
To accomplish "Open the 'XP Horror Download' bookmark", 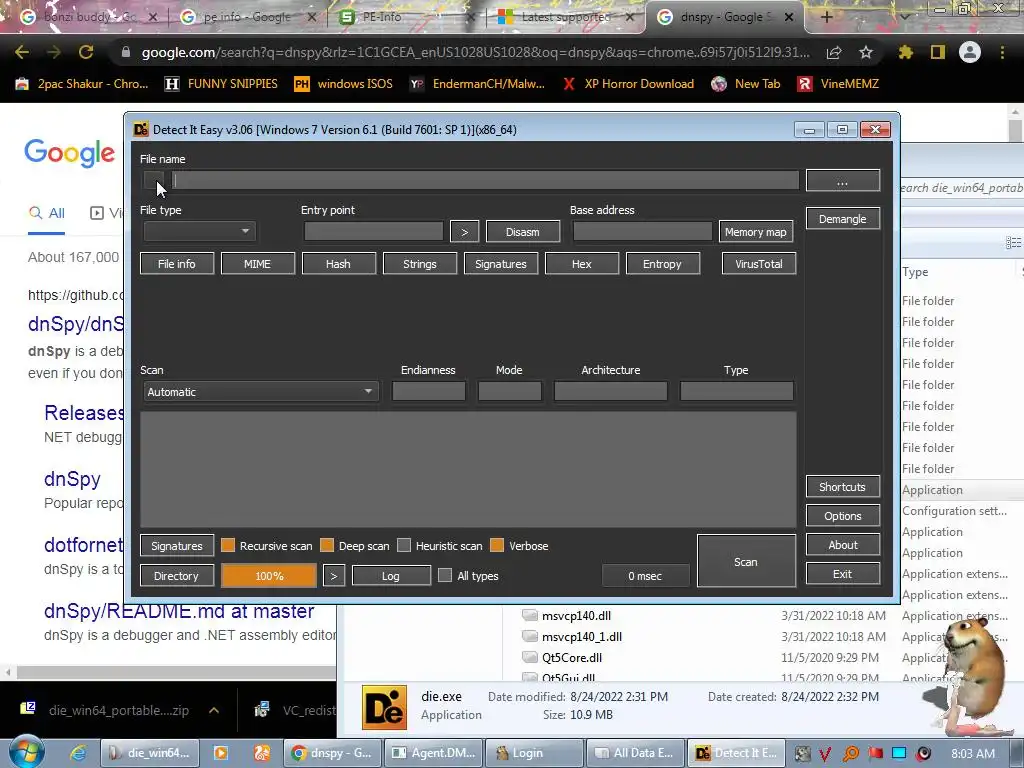I will pyautogui.click(x=628, y=84).
